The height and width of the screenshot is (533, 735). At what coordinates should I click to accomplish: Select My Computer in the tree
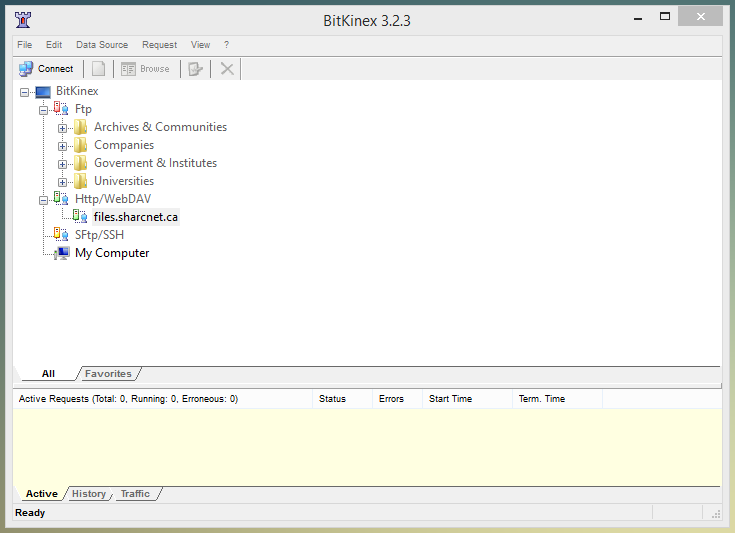pos(111,253)
